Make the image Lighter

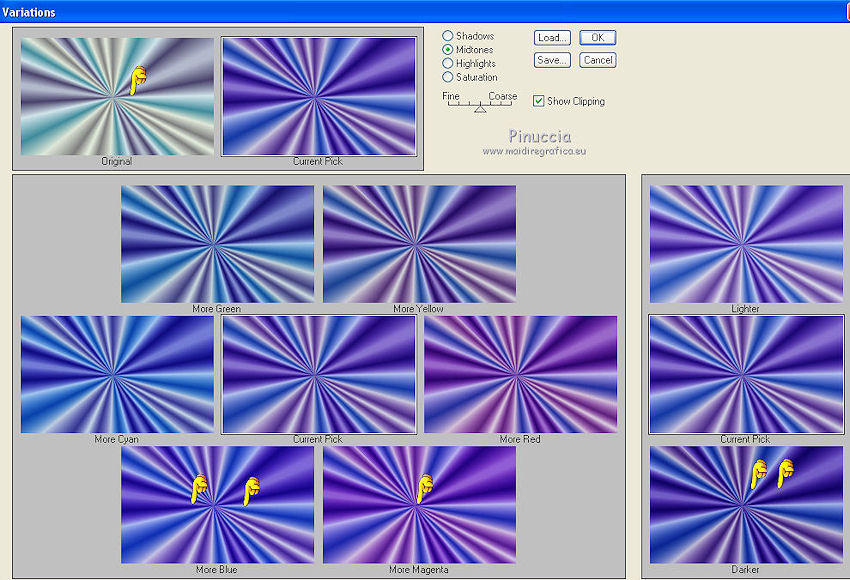click(x=746, y=244)
